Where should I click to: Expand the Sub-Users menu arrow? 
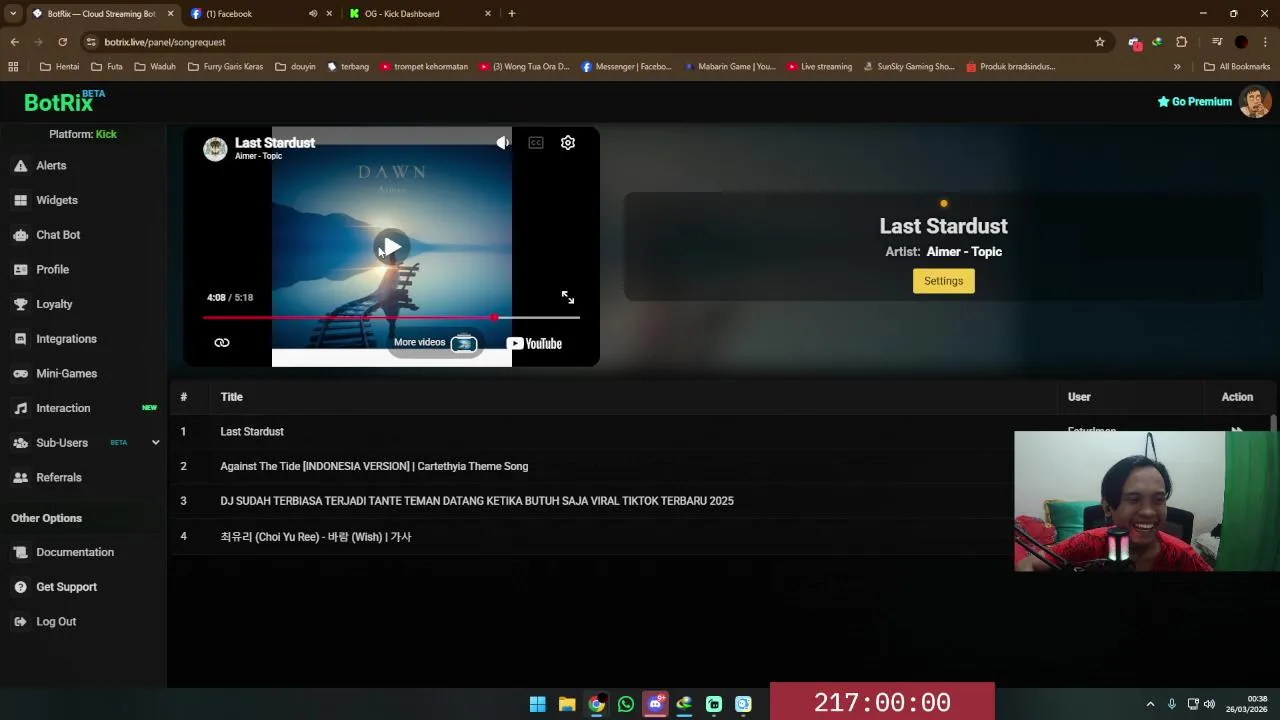[x=155, y=443]
